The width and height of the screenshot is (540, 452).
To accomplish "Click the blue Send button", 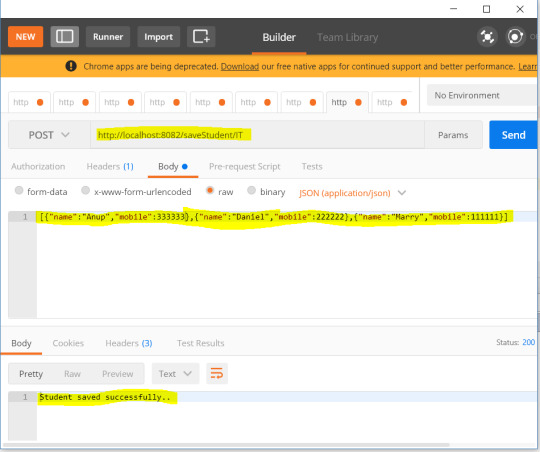I will (x=513, y=135).
